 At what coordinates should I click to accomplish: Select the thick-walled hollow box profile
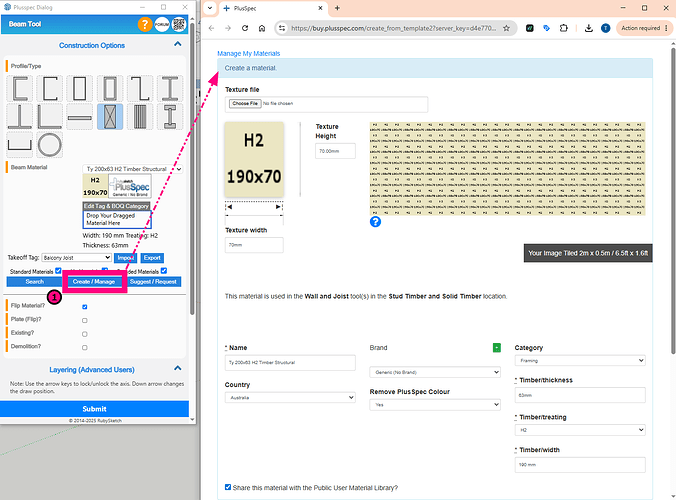tap(110, 88)
